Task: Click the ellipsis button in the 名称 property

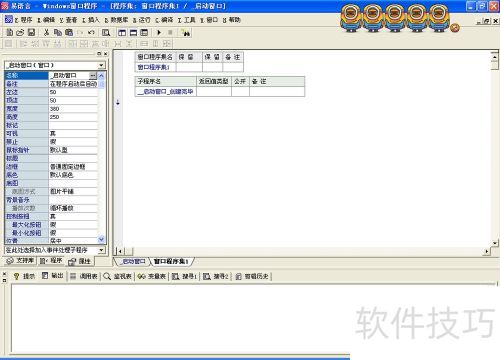Action: tap(93, 76)
